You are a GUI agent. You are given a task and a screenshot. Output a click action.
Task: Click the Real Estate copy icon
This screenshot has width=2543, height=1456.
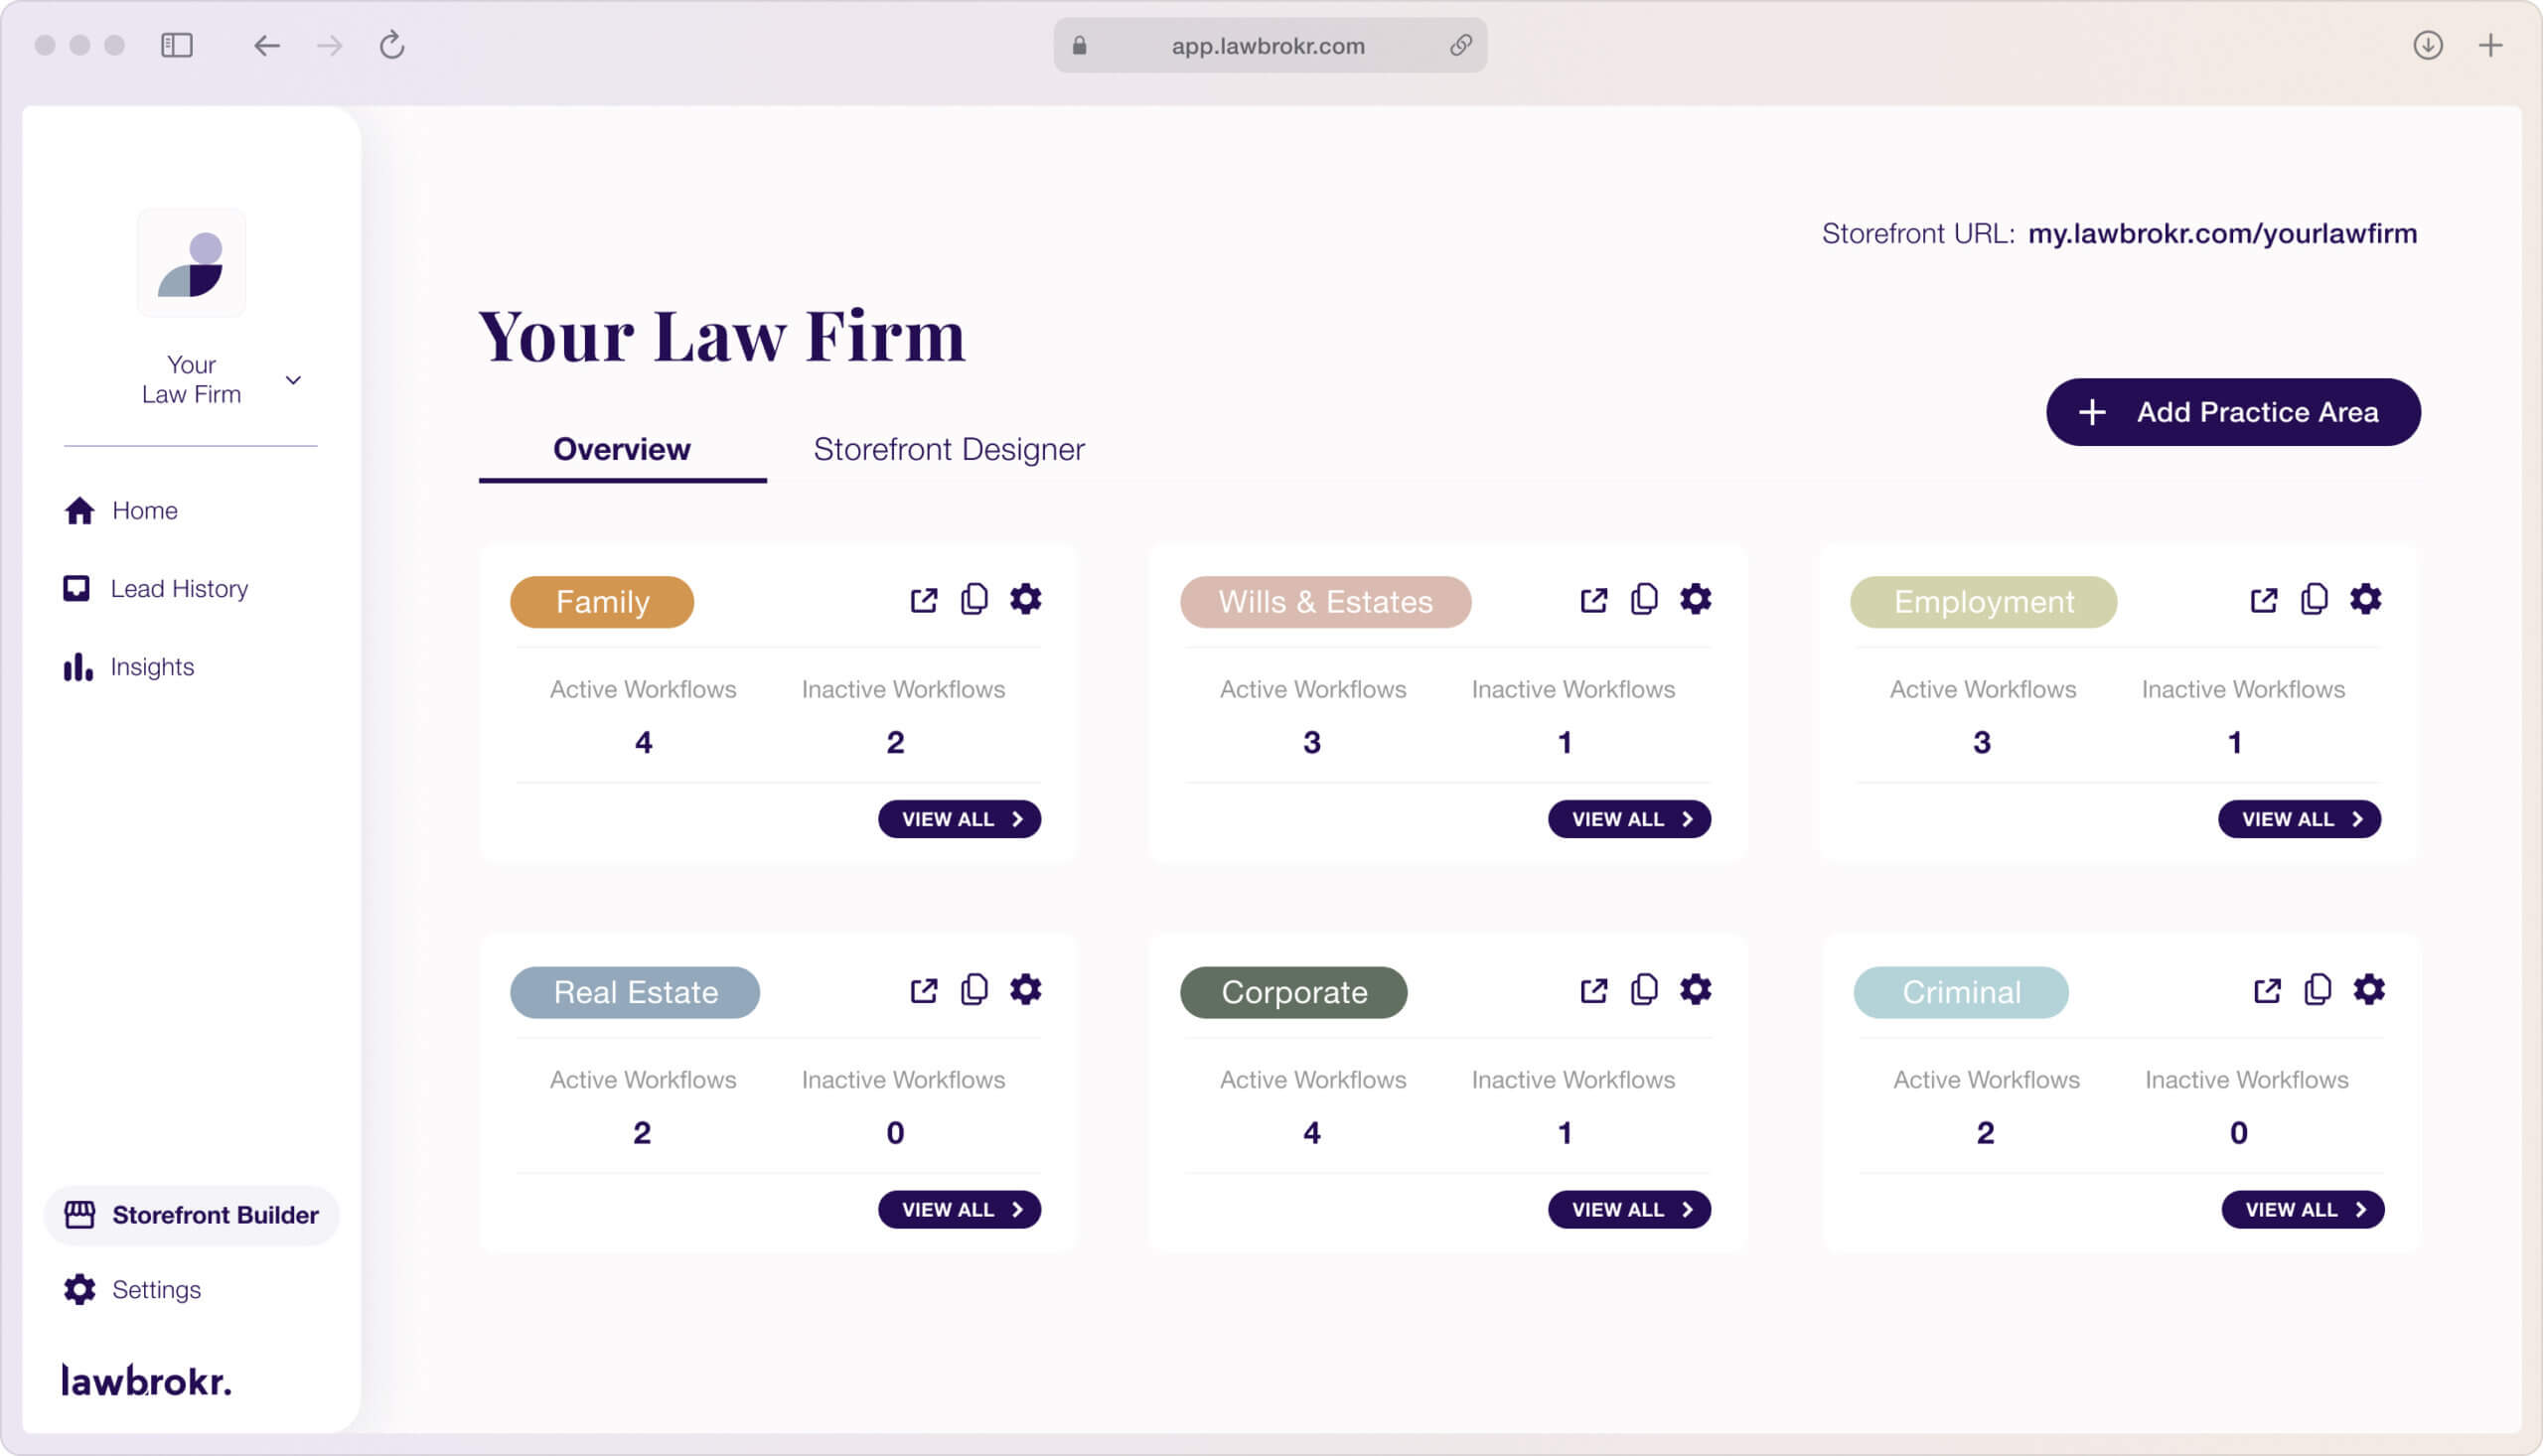pyautogui.click(x=974, y=989)
